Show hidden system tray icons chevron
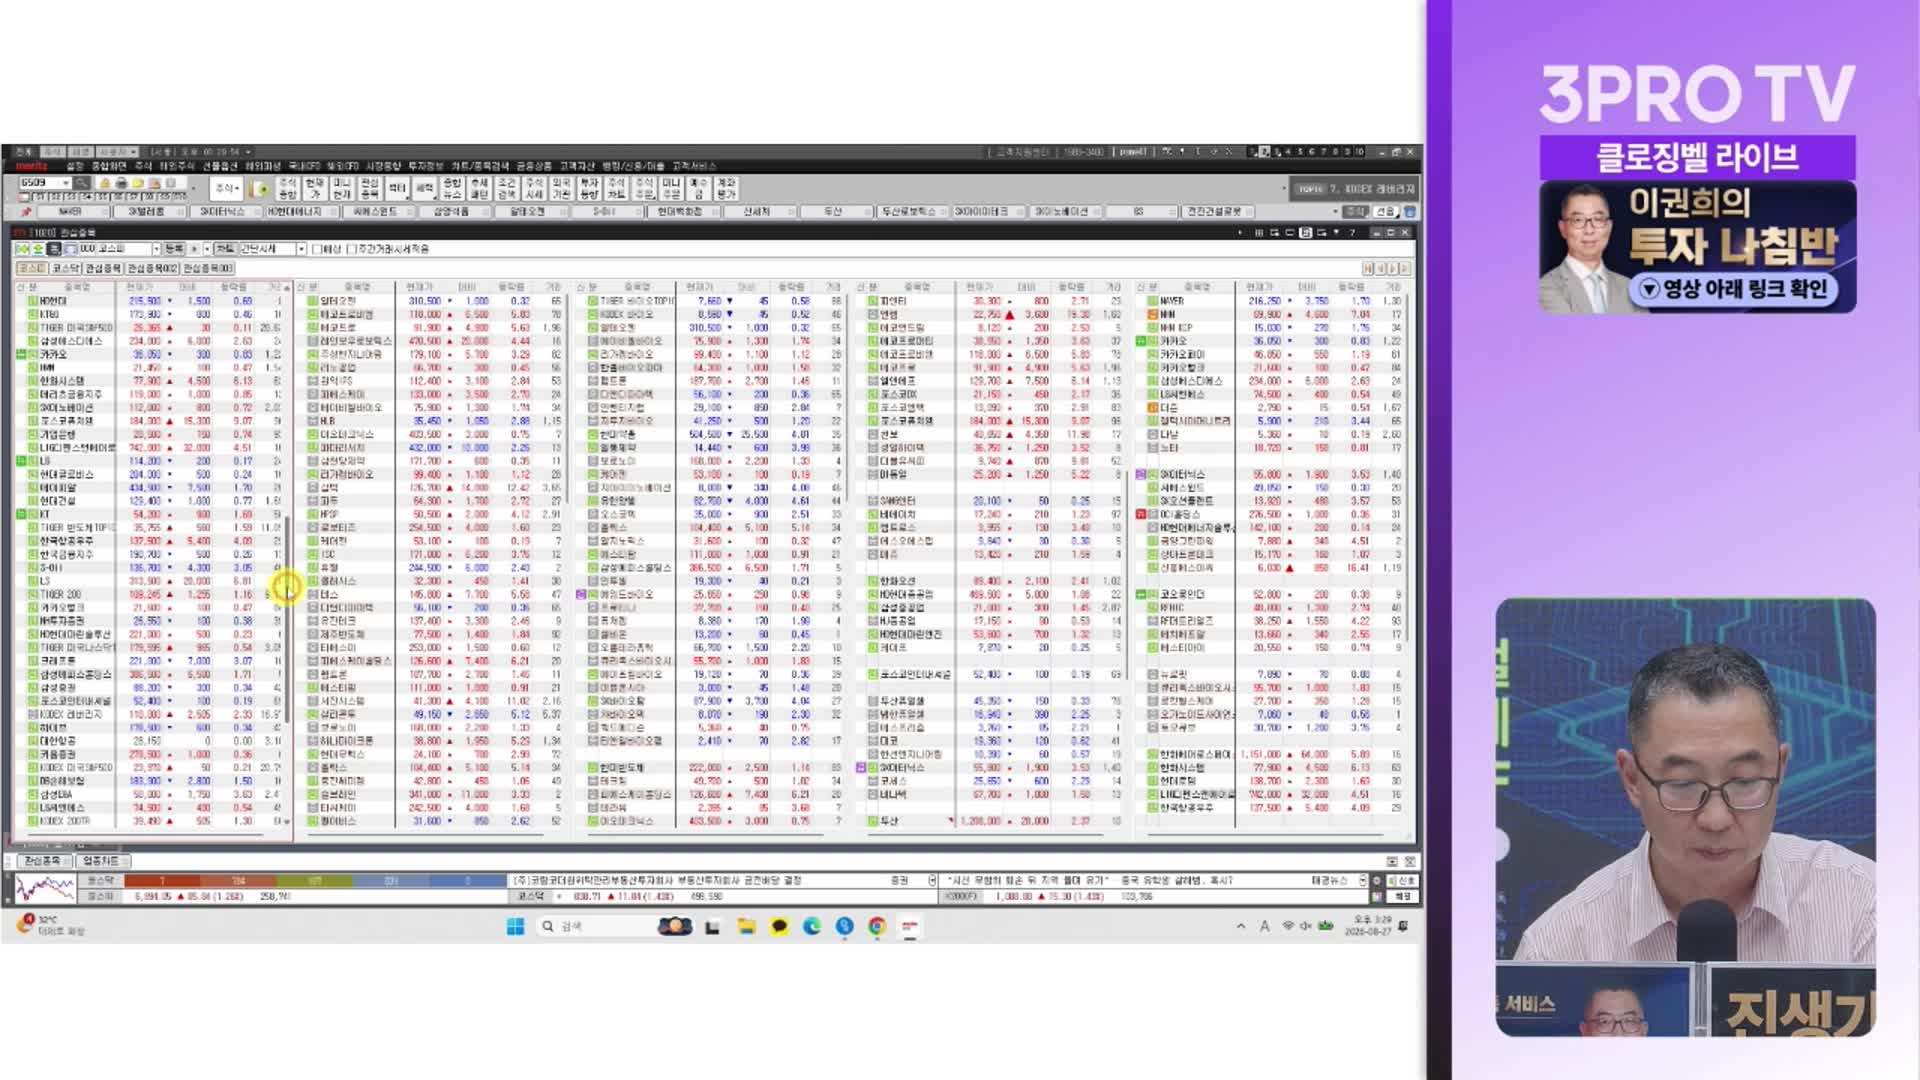 click(x=1241, y=927)
